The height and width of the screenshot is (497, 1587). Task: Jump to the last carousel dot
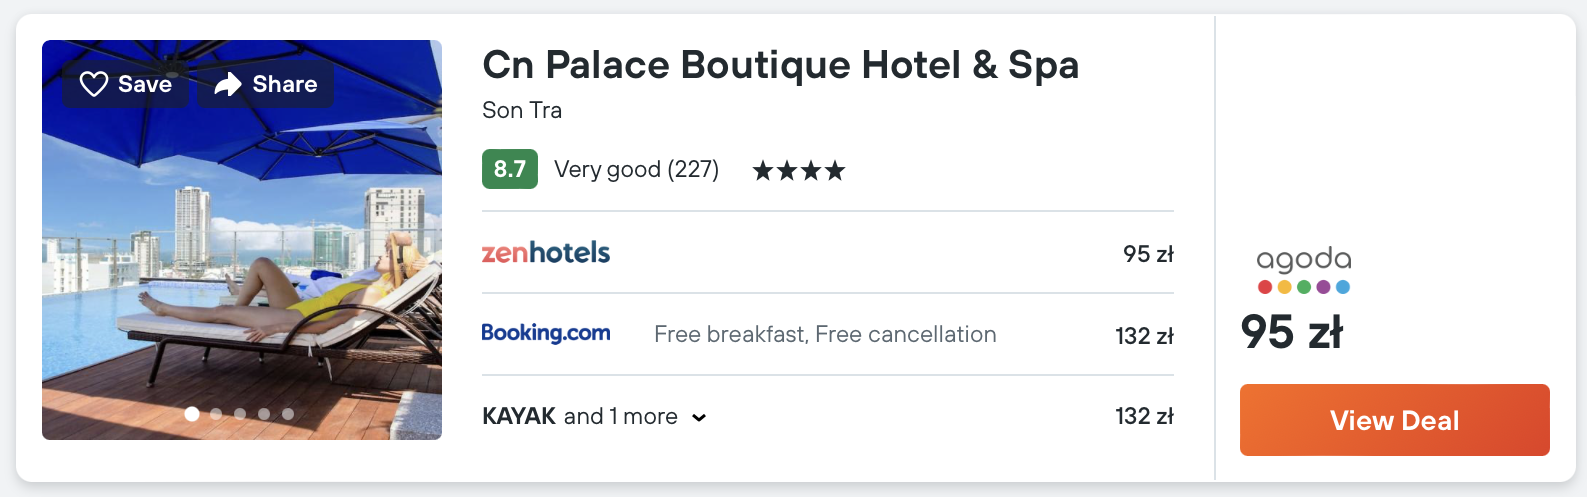(288, 413)
